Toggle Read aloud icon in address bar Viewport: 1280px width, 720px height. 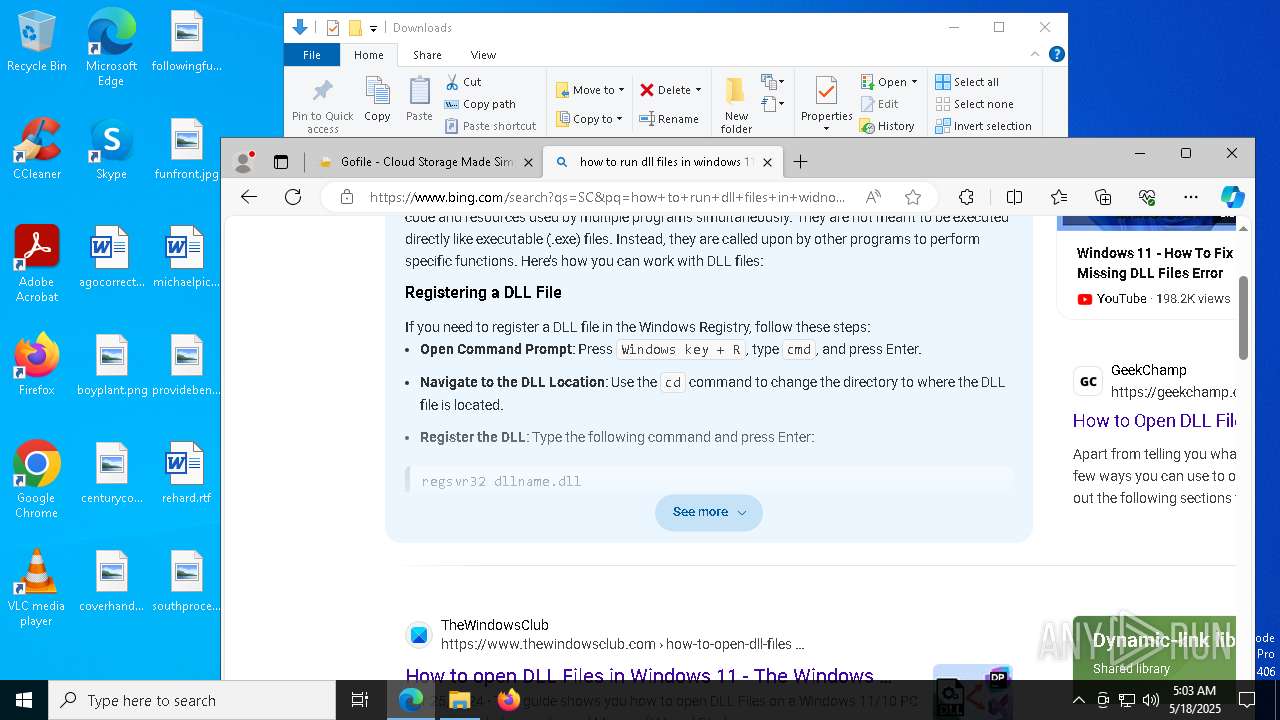[873, 197]
